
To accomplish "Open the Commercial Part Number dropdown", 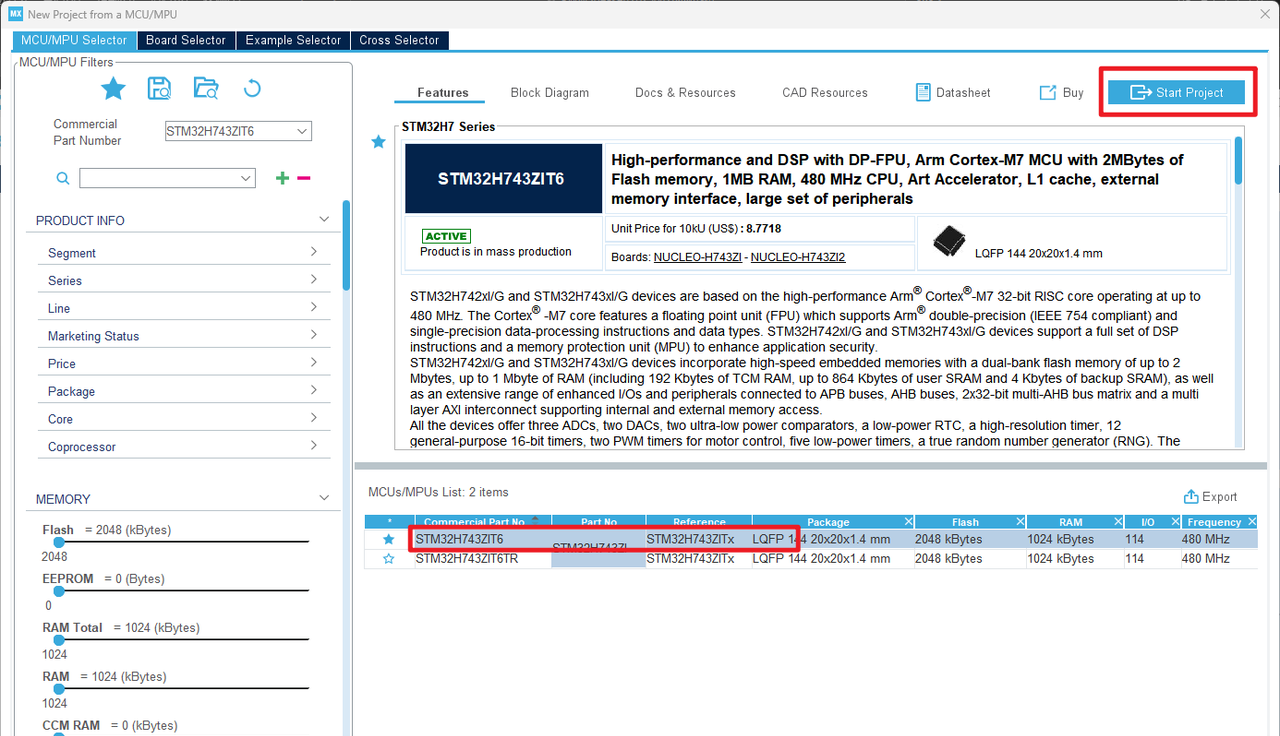I will [x=302, y=131].
